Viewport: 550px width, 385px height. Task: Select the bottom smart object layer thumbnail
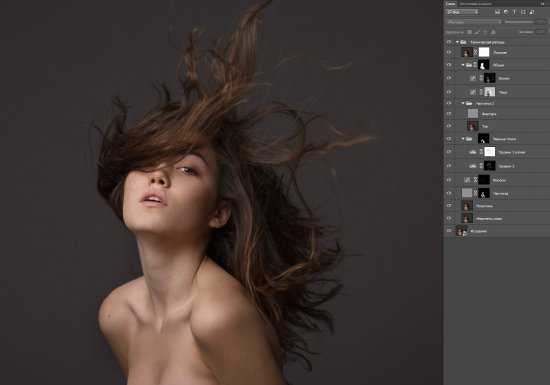click(461, 231)
